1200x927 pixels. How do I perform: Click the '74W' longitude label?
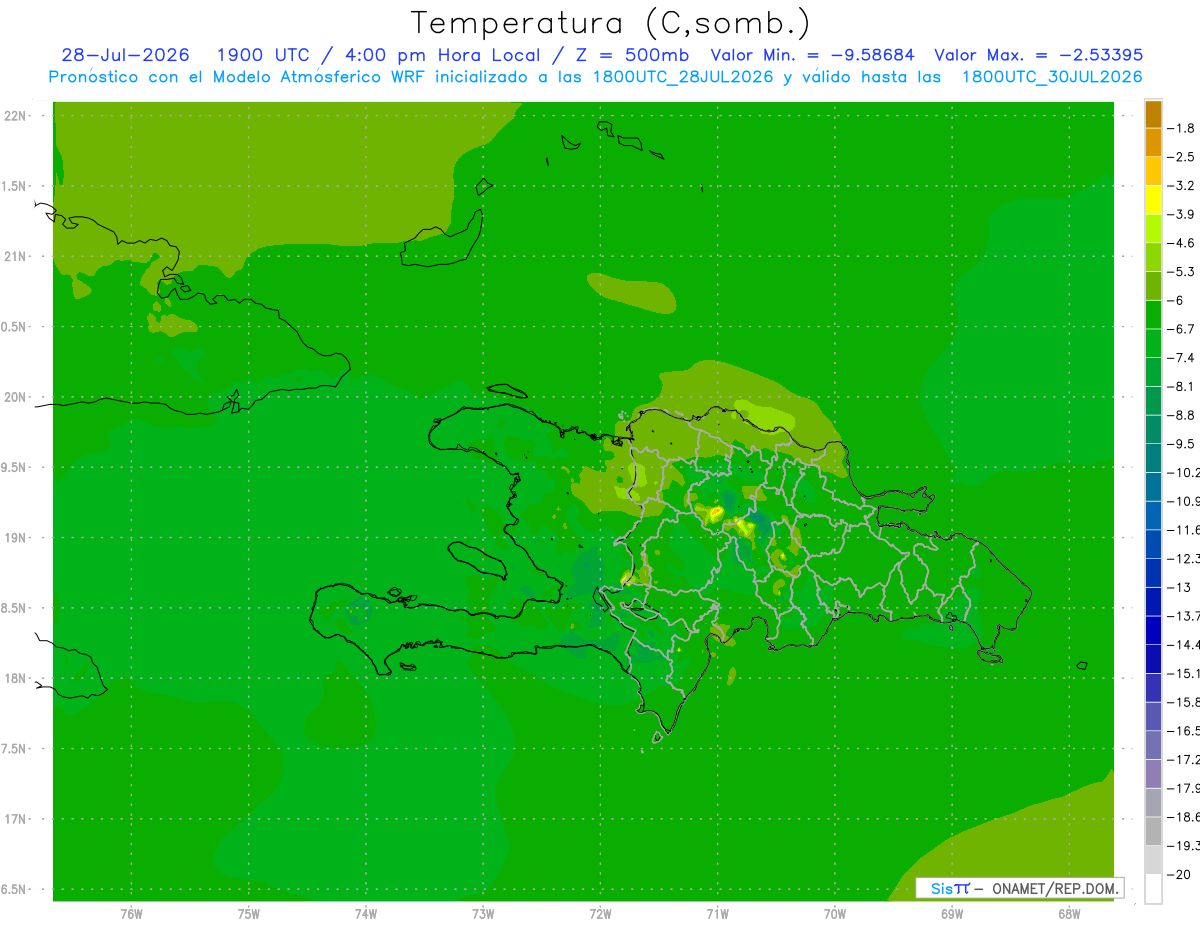366,913
